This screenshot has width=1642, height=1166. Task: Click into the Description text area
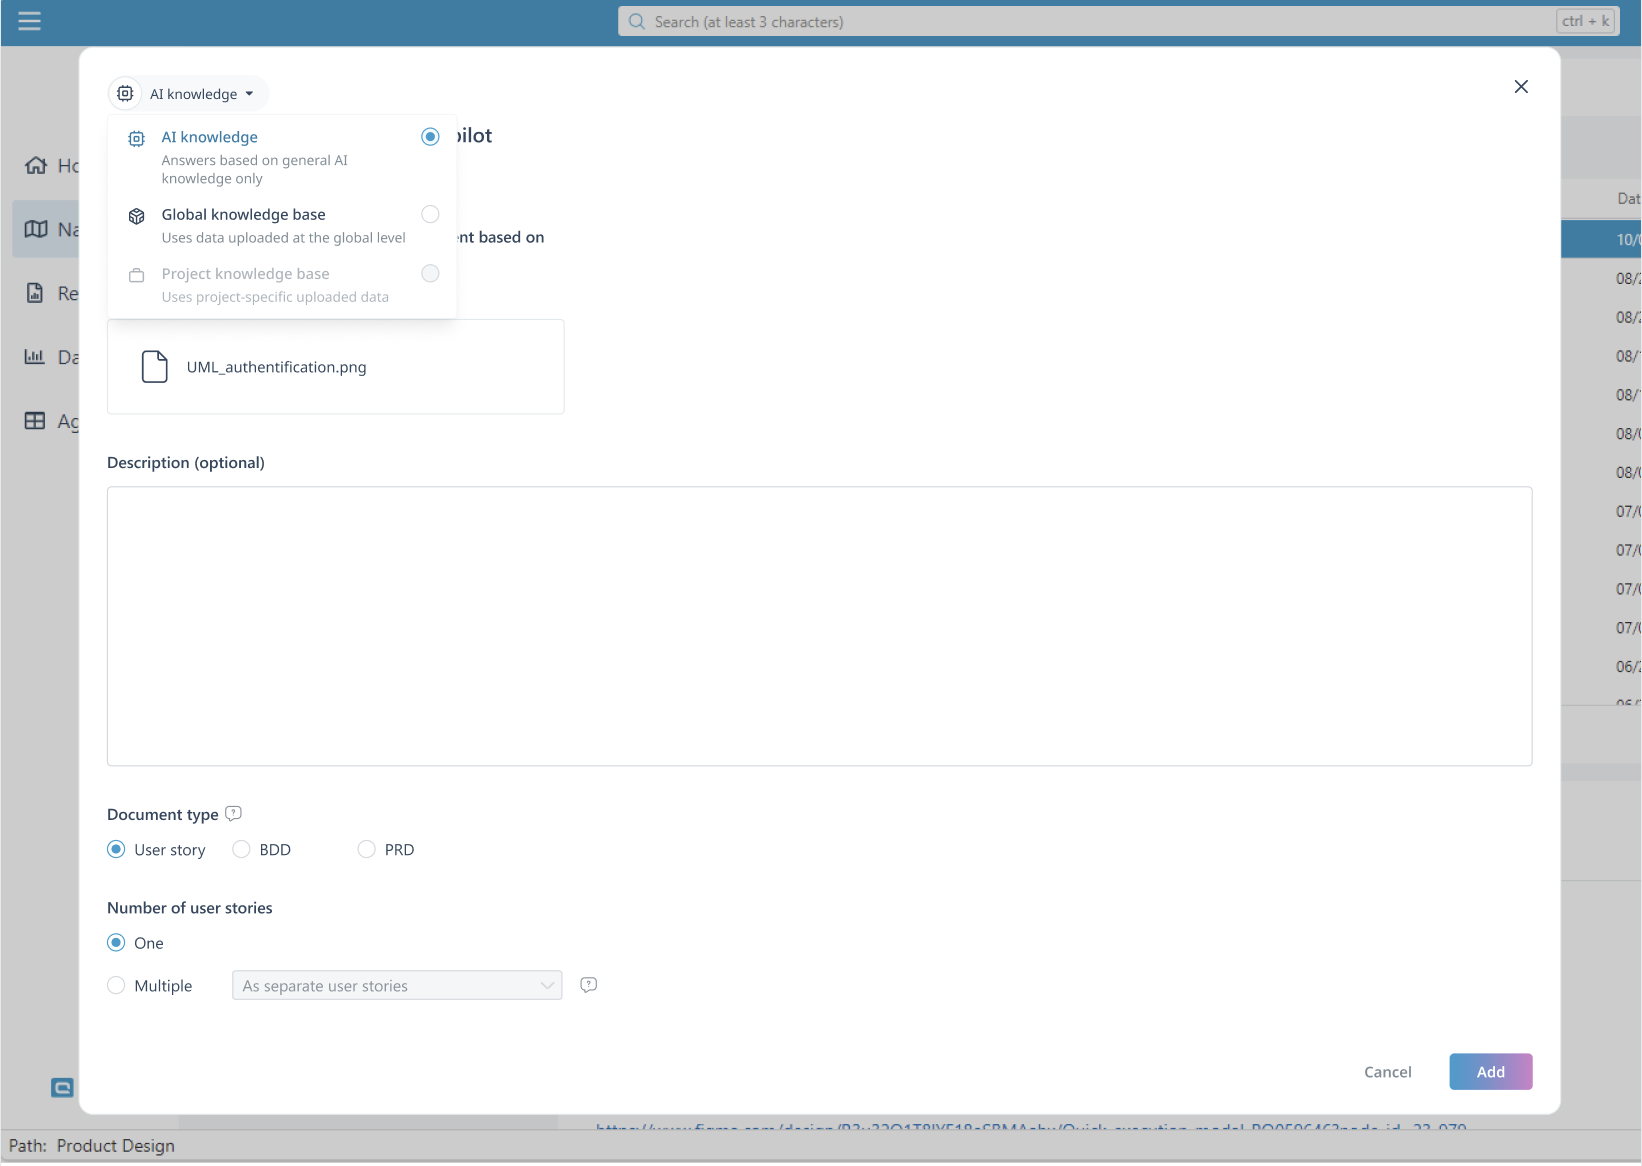click(819, 626)
